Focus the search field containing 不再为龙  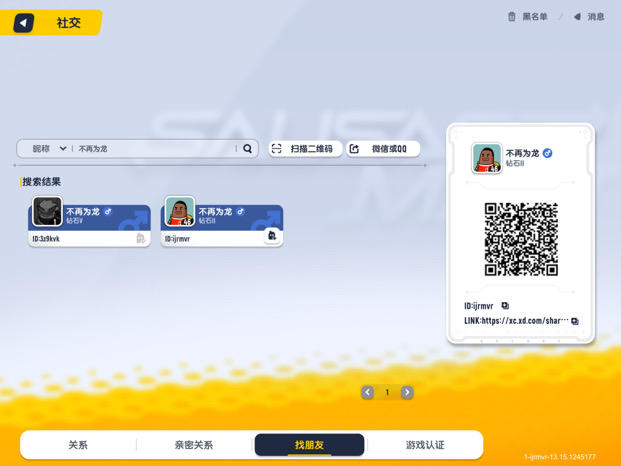pos(155,149)
